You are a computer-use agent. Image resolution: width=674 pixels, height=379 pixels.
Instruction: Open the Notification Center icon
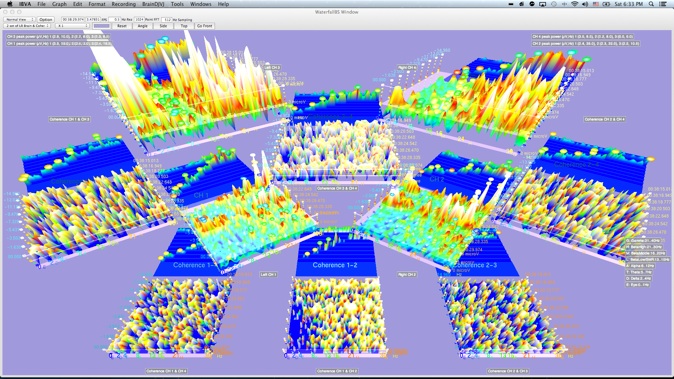(663, 4)
